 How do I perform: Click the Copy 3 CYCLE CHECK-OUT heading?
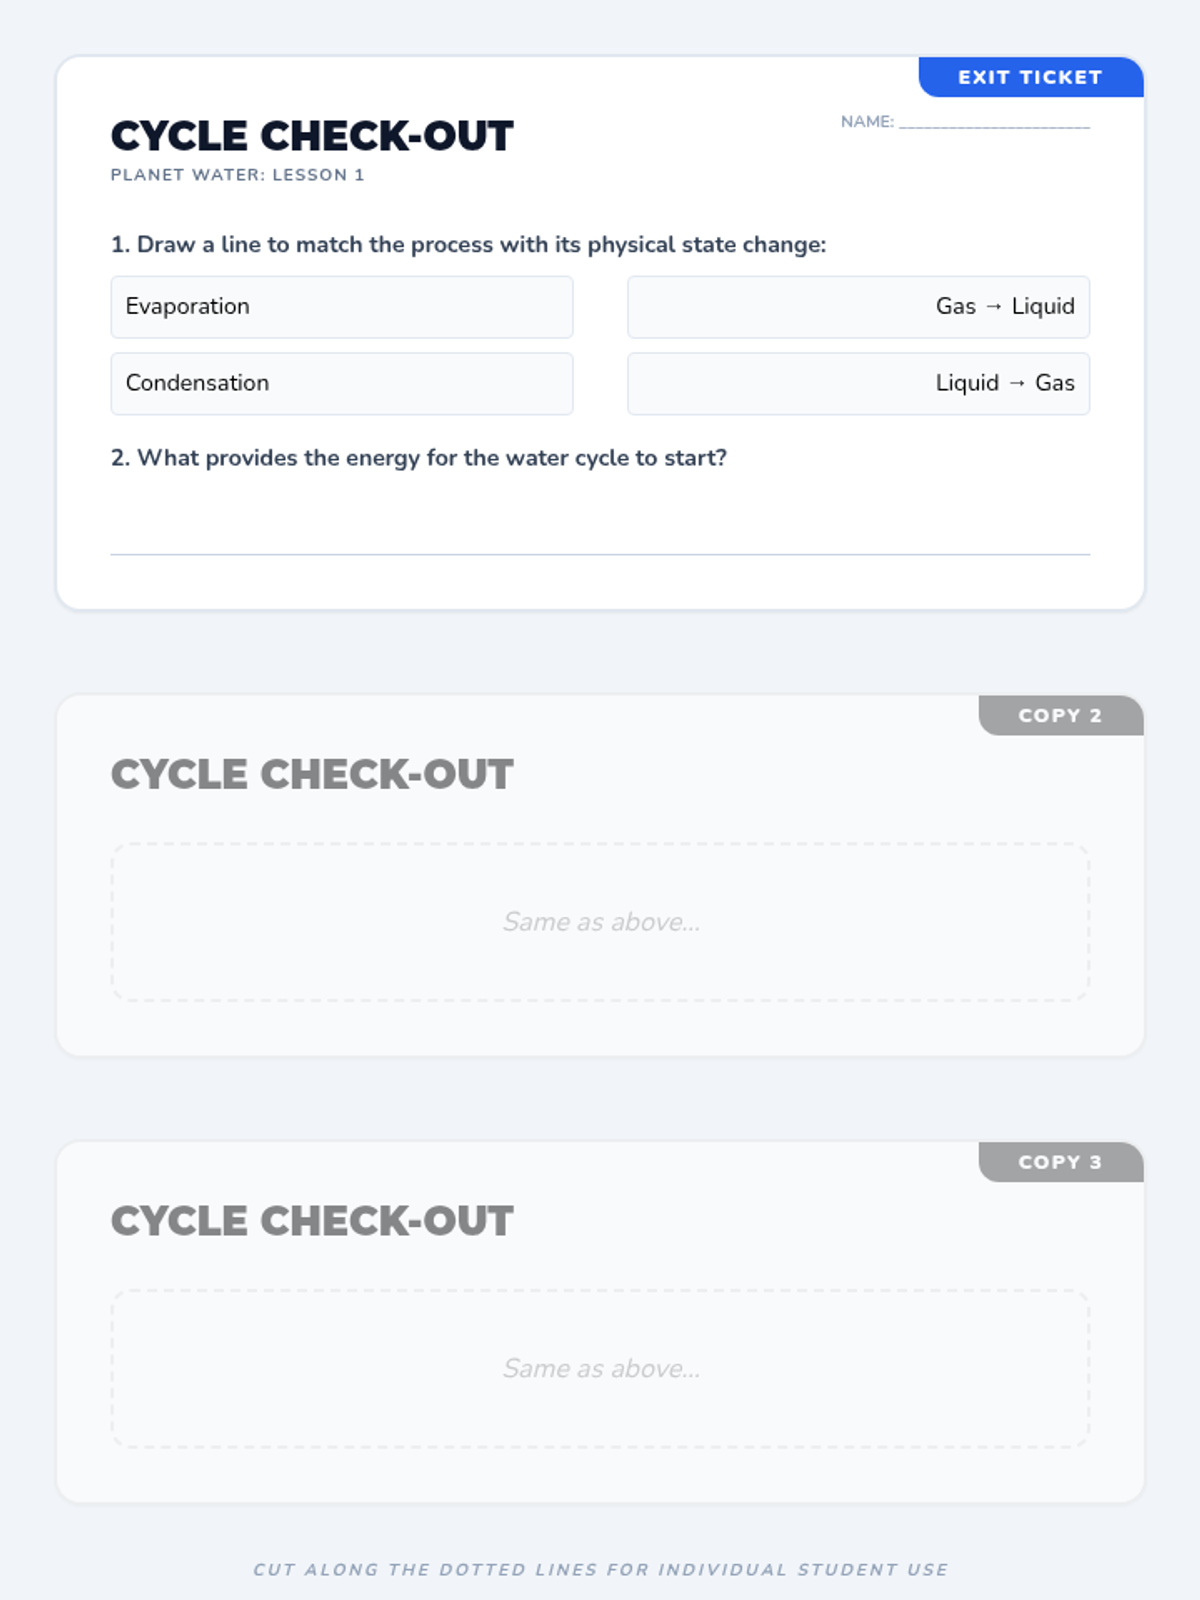click(x=312, y=1221)
